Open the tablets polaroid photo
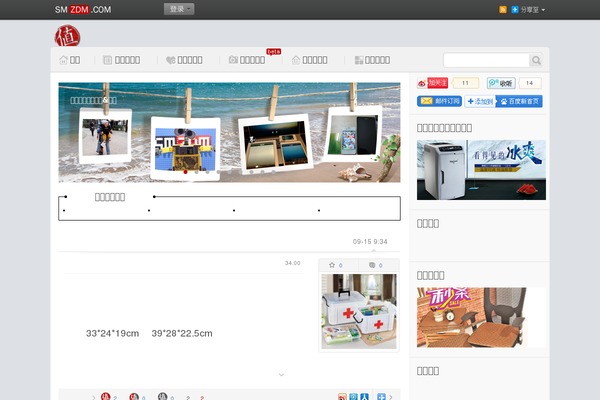 tap(275, 144)
